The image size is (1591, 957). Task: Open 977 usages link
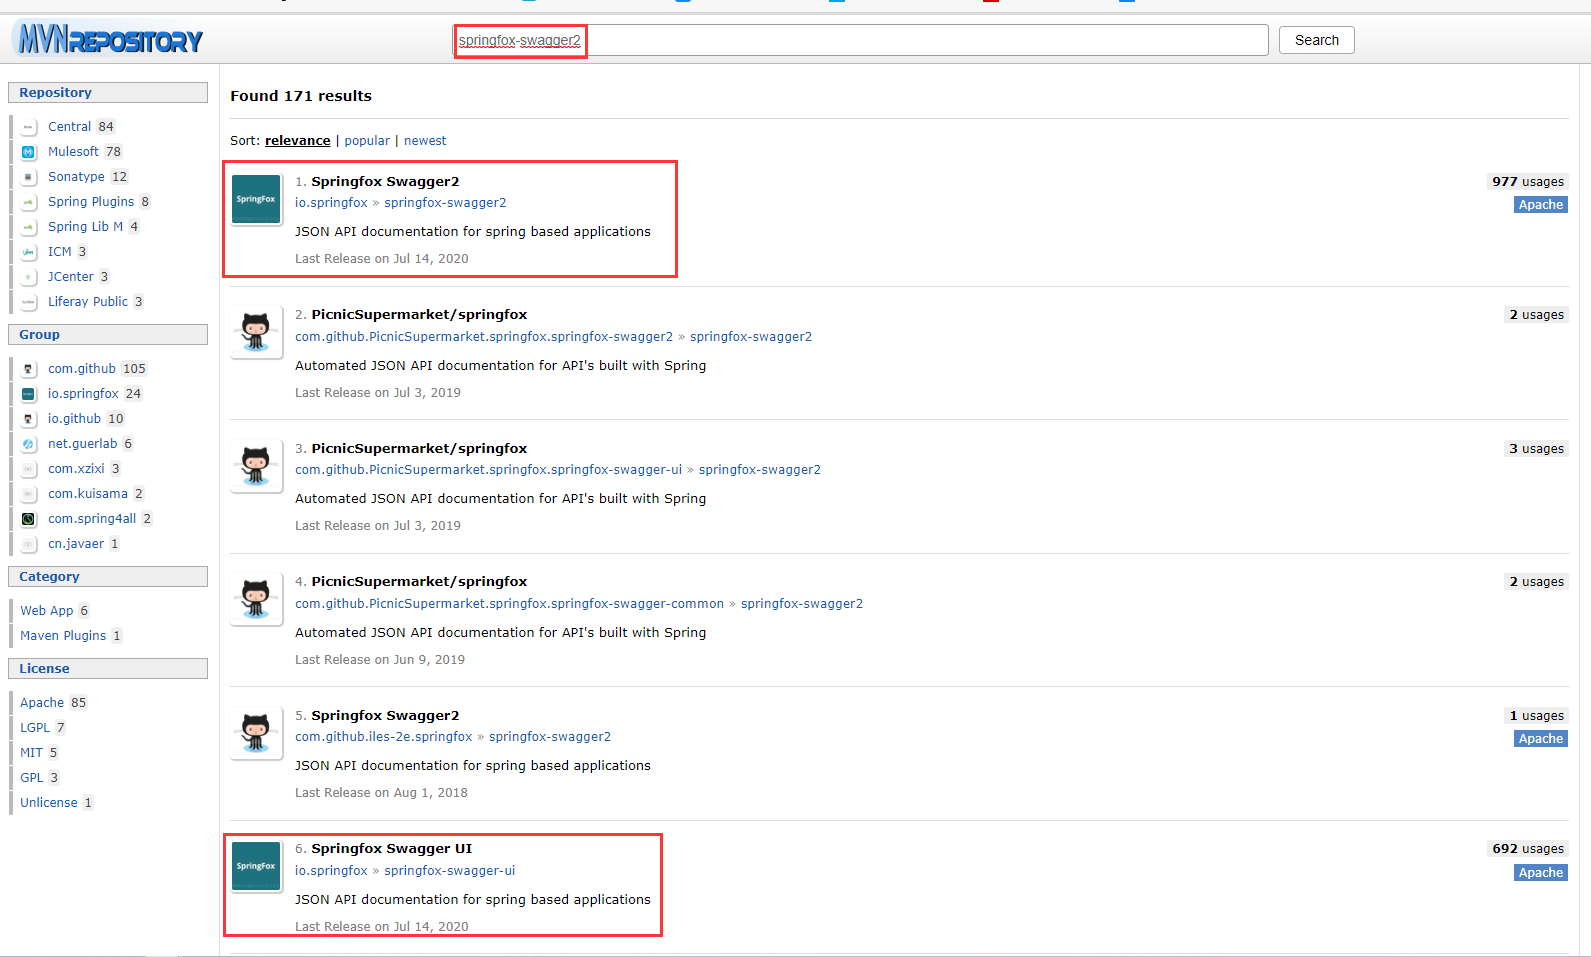coord(1528,182)
